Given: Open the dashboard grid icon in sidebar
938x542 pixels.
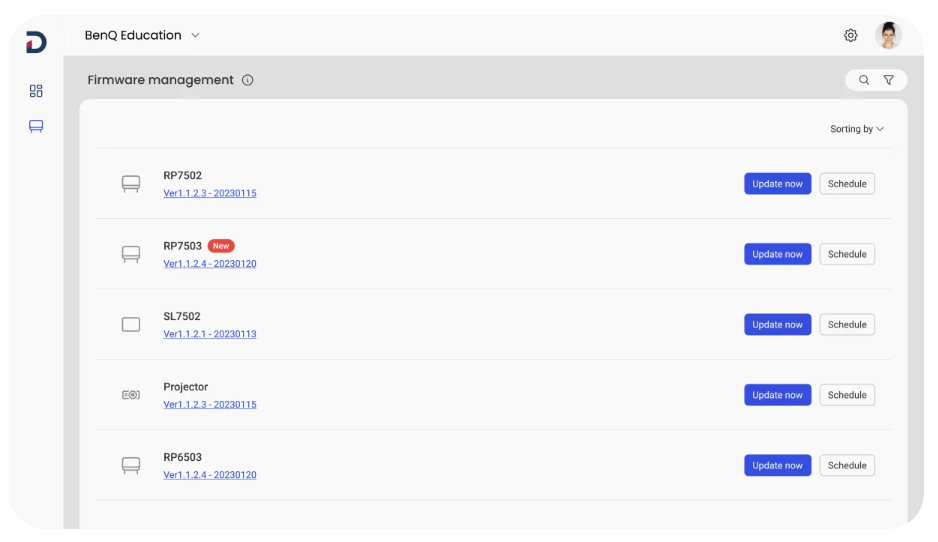Looking at the screenshot, I should [x=36, y=91].
